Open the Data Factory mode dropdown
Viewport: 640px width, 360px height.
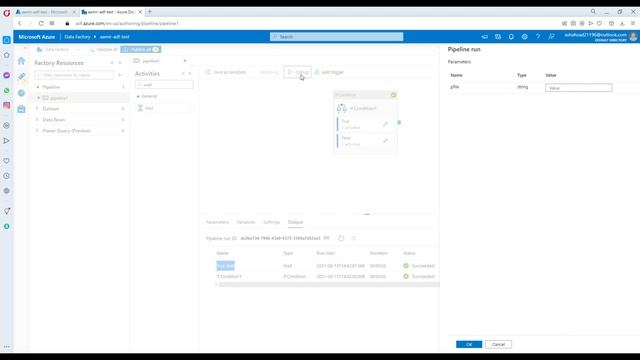pos(78,49)
